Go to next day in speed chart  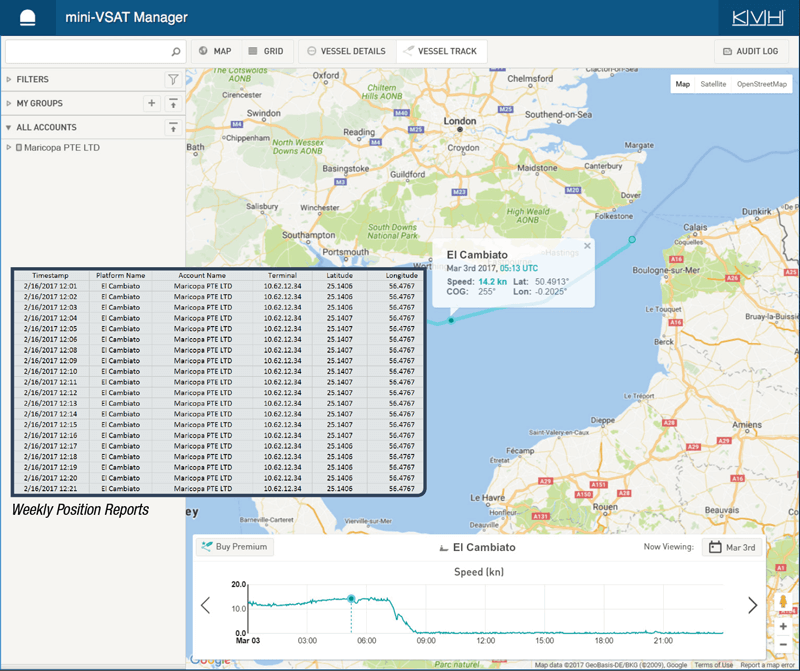pos(753,605)
